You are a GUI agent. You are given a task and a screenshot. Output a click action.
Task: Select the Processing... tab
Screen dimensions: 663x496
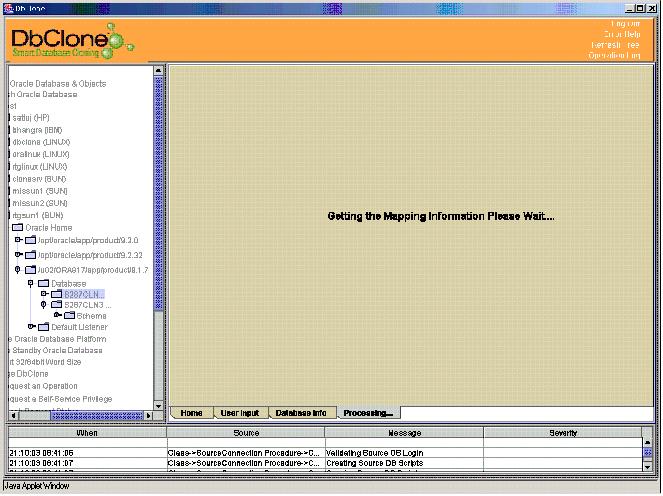pos(368,413)
